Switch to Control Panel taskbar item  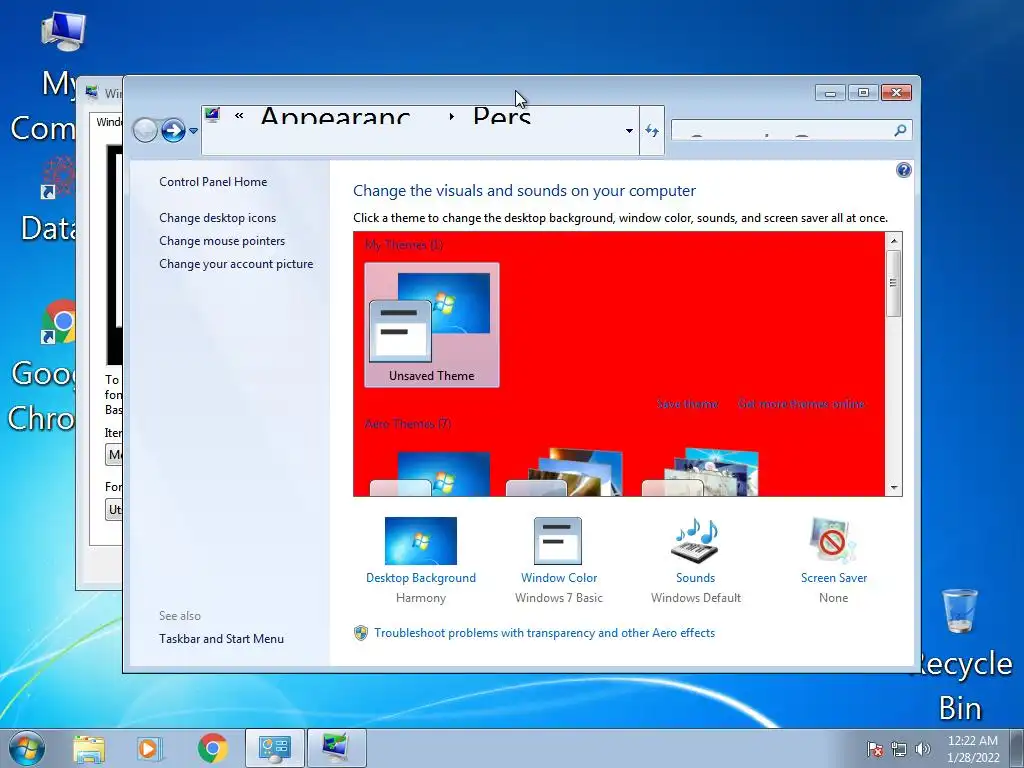(x=274, y=748)
